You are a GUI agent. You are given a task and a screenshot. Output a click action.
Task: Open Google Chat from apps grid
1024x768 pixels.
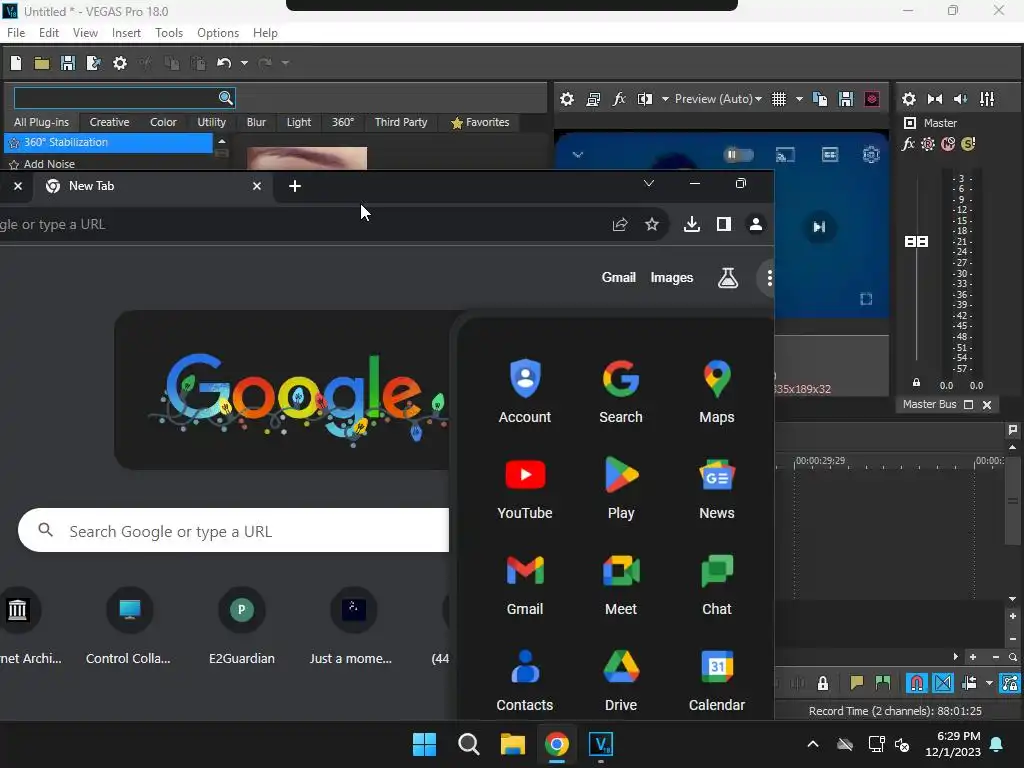[716, 583]
